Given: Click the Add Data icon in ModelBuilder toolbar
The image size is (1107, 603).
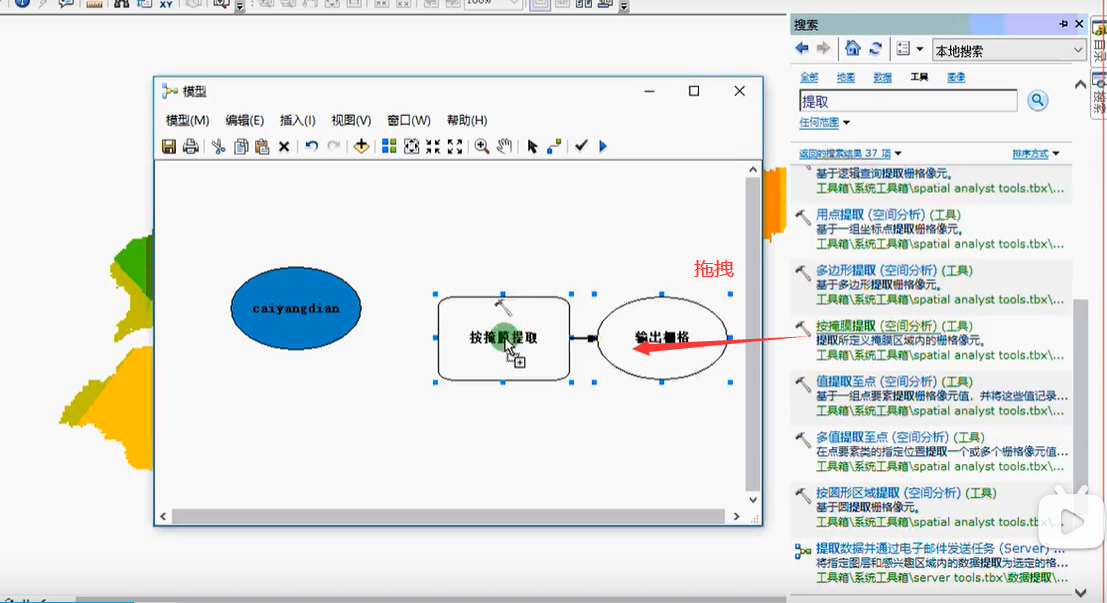Looking at the screenshot, I should [x=361, y=146].
